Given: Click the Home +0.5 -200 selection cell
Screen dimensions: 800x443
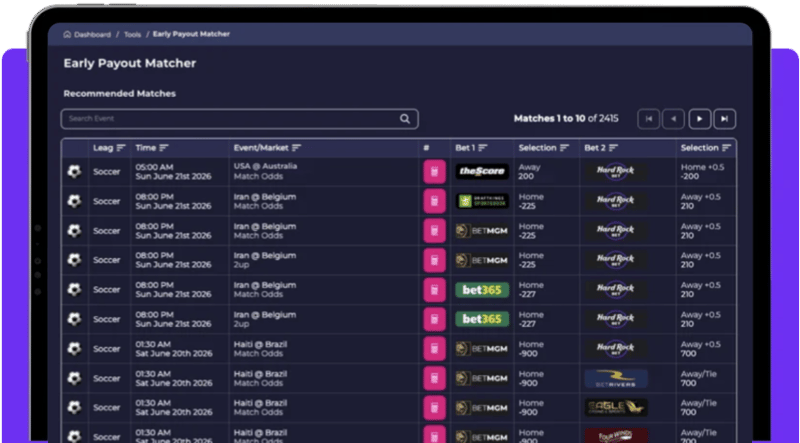Looking at the screenshot, I should tap(702, 171).
